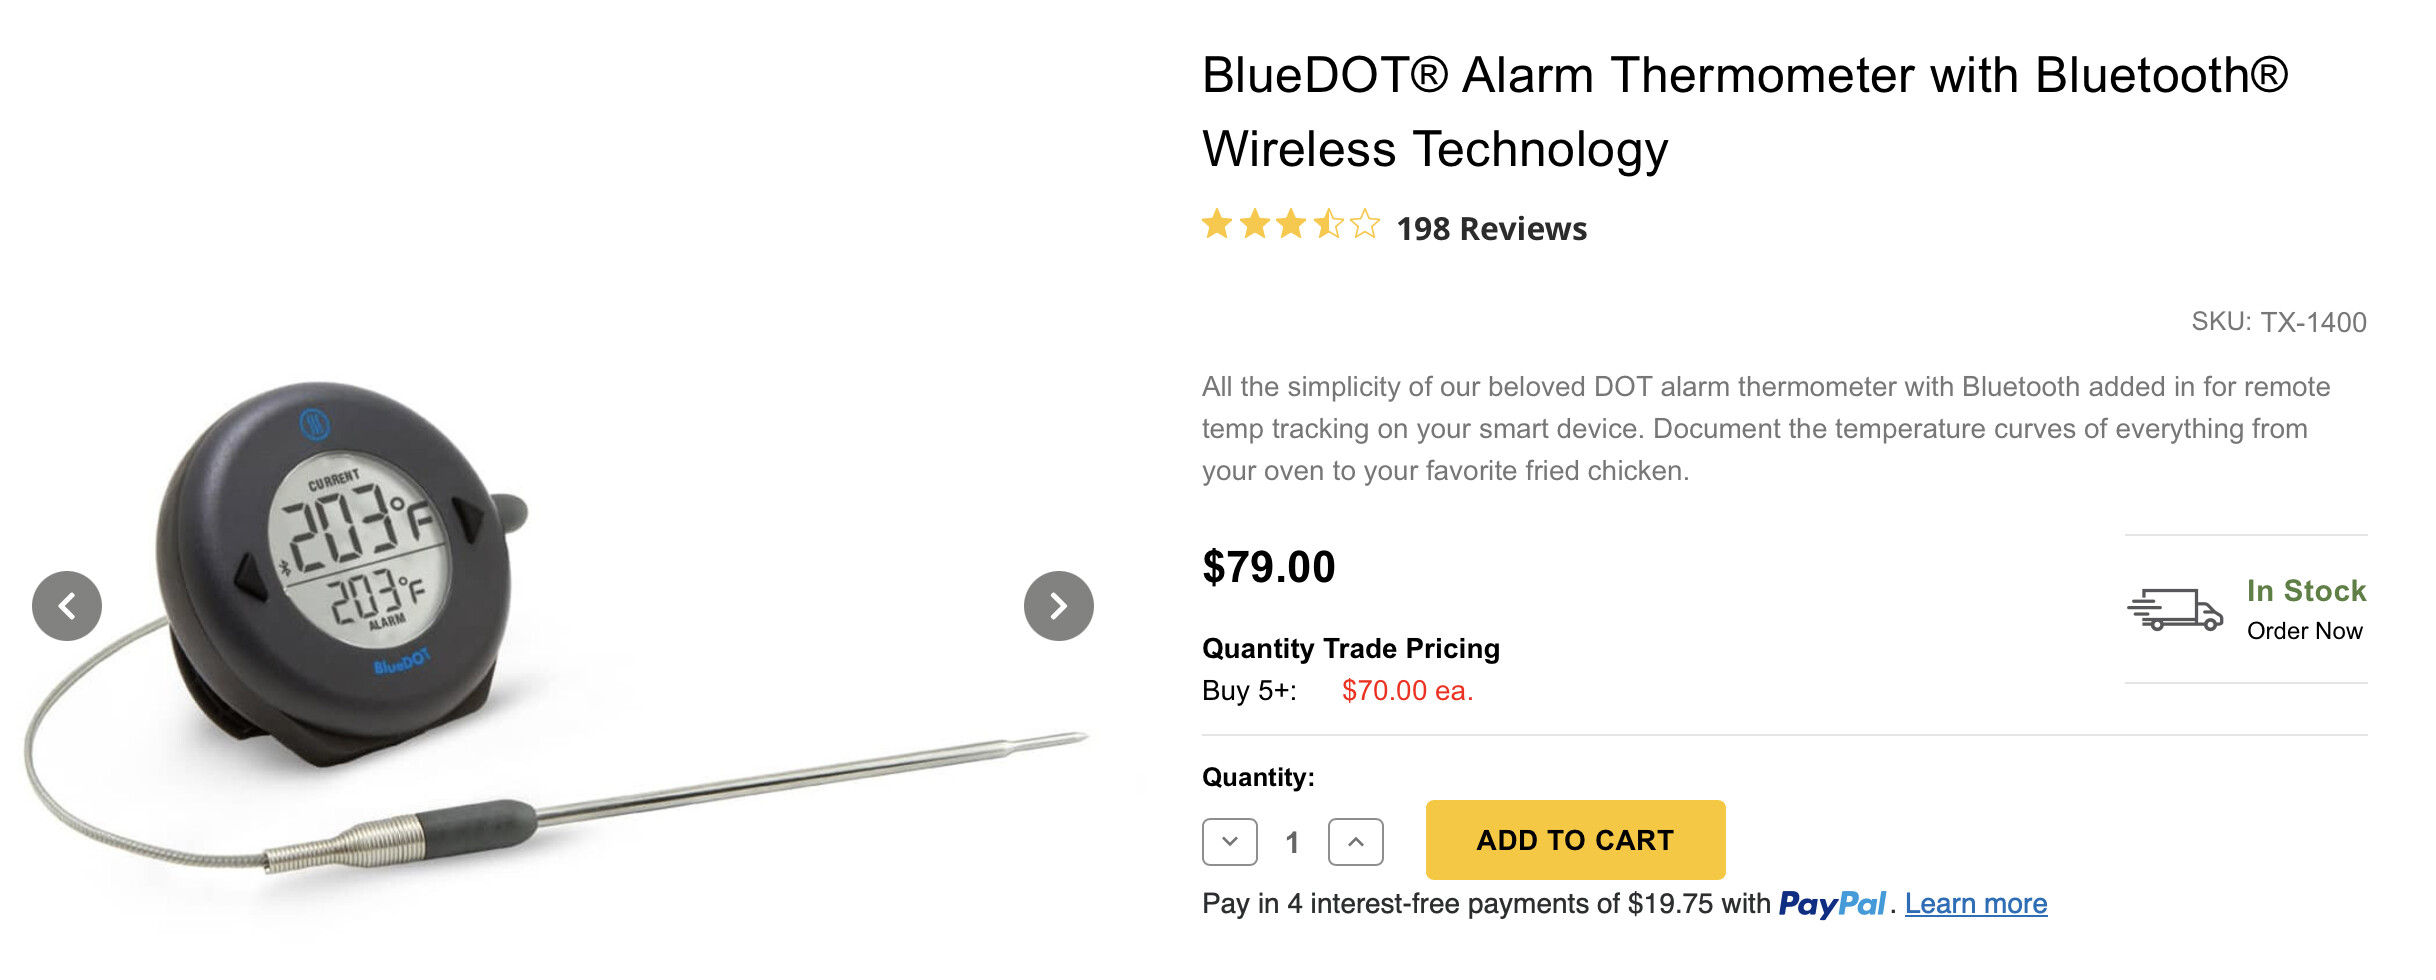Image resolution: width=2436 pixels, height=980 pixels.
Task: Click the delivery truck icon
Action: click(2175, 609)
